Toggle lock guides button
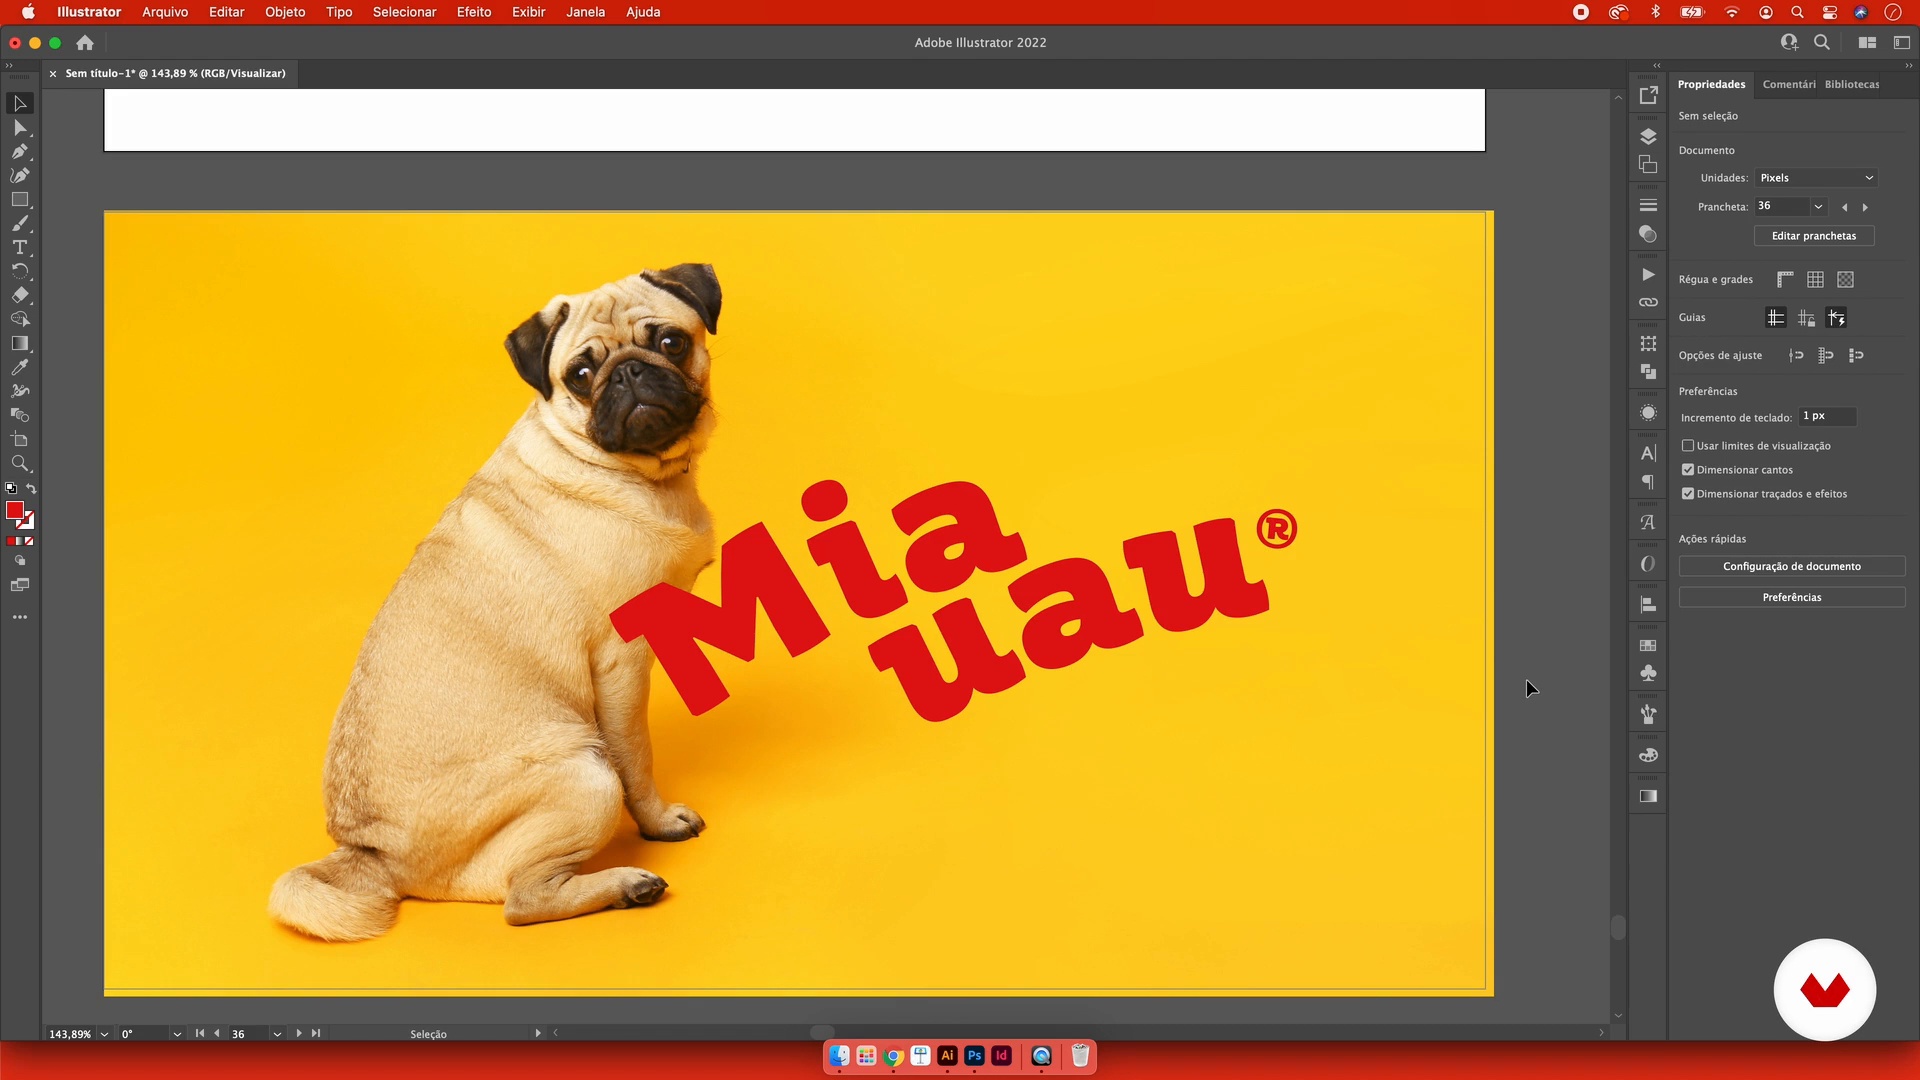1920x1080 pixels. coord(1806,318)
